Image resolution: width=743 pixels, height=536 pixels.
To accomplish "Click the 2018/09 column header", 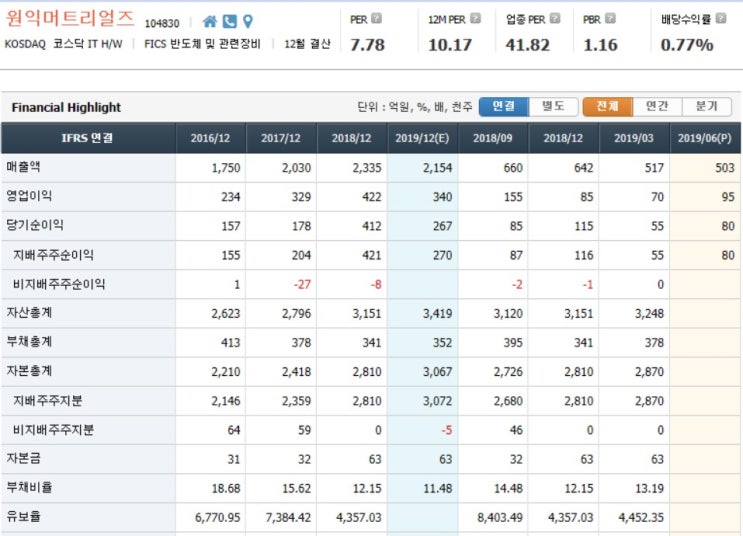I will tap(493, 138).
